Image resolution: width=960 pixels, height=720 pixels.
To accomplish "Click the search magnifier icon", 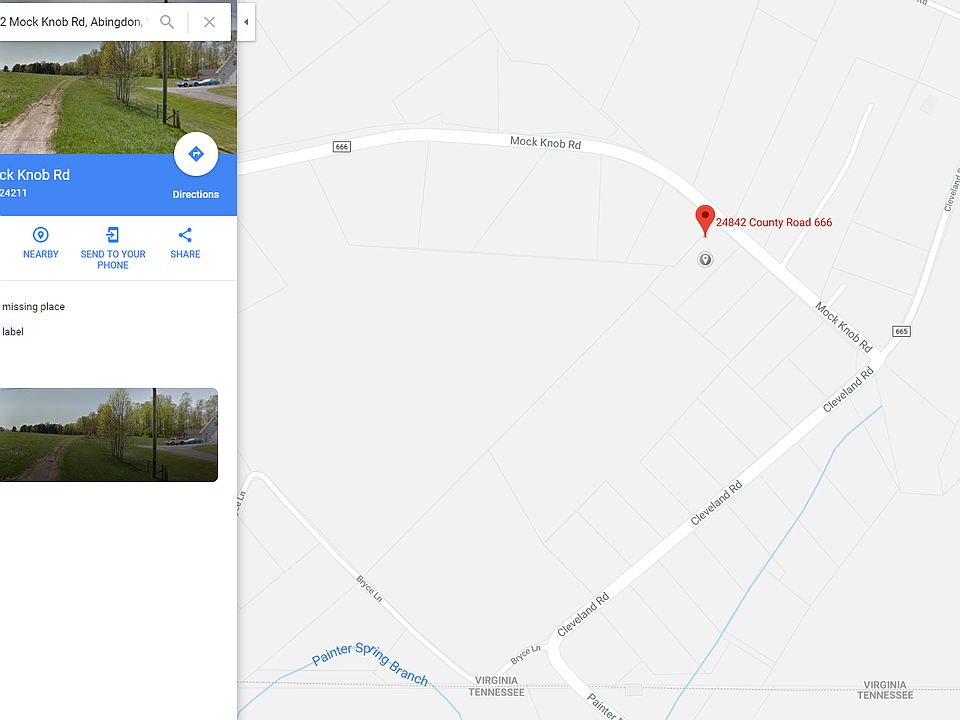I will point(167,22).
